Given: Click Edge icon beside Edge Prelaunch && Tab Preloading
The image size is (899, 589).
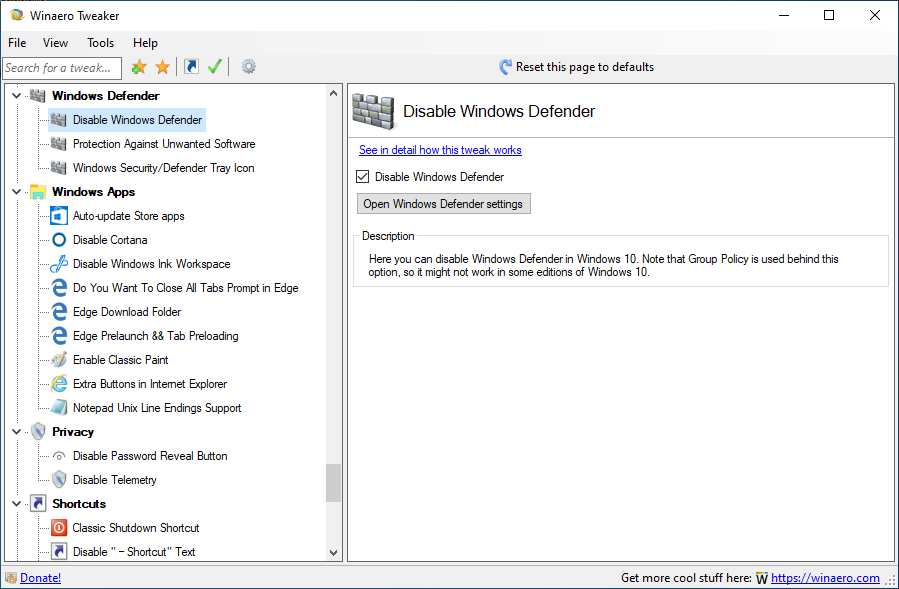Looking at the screenshot, I should pyautogui.click(x=59, y=336).
